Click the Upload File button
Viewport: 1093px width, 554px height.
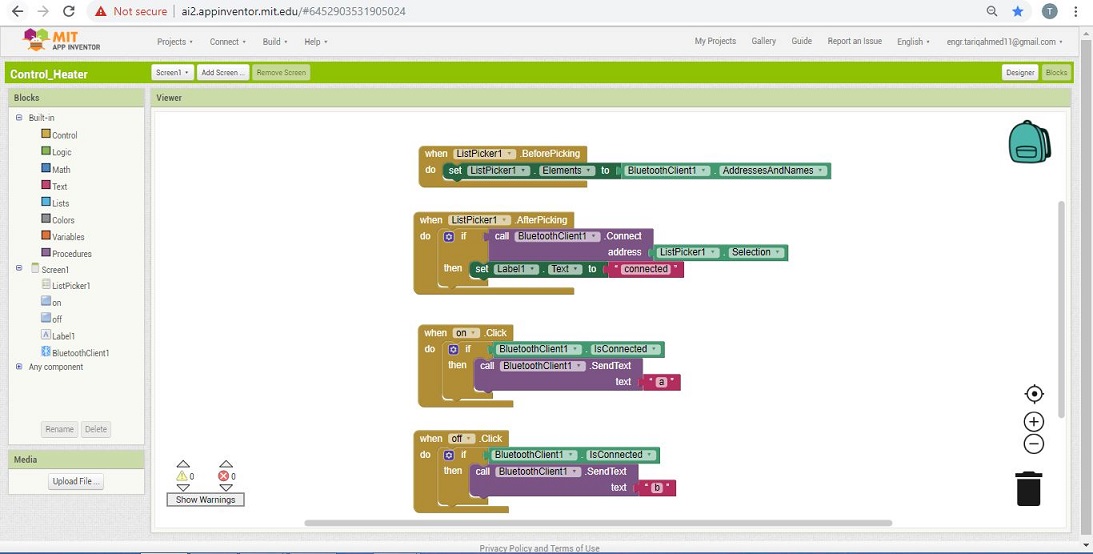pos(77,481)
